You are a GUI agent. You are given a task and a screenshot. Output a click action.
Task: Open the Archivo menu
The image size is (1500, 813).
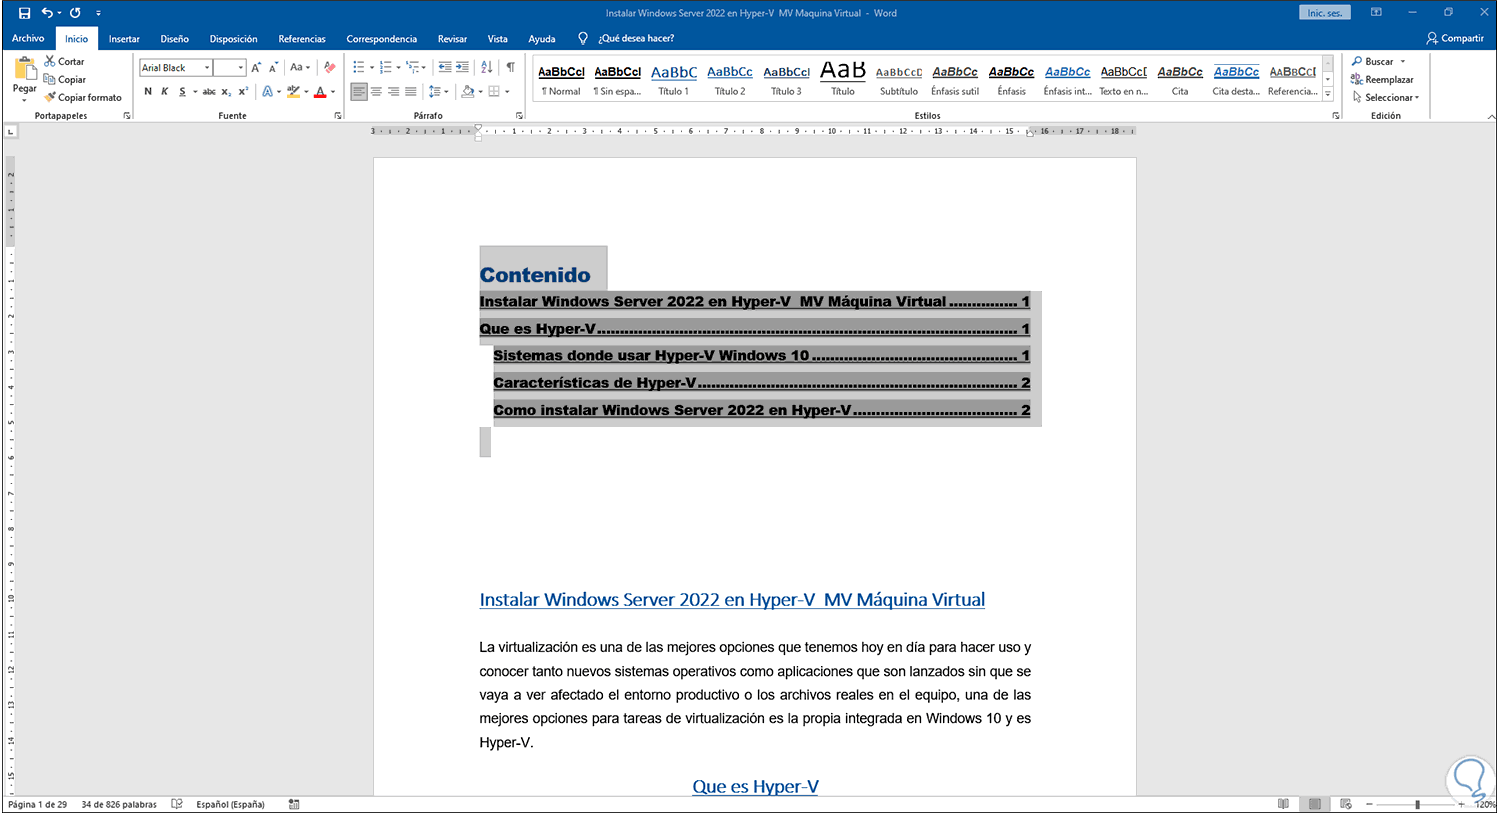[28, 38]
